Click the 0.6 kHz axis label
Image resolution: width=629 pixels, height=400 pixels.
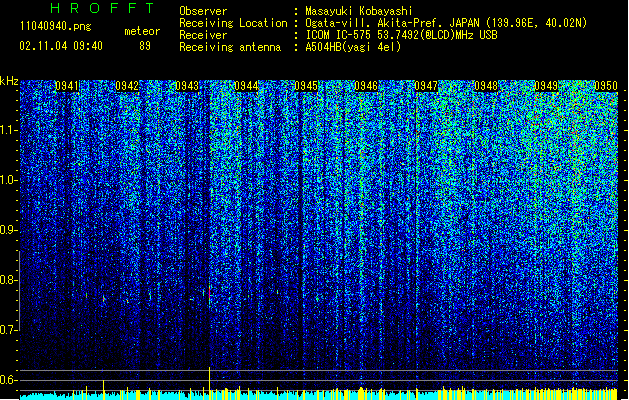pos(9,380)
